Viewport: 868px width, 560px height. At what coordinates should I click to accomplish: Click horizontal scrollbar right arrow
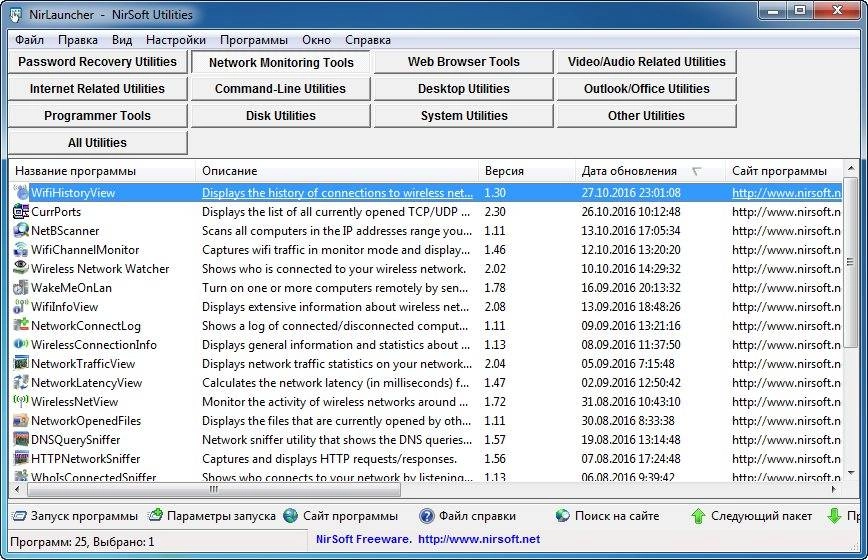[834, 489]
